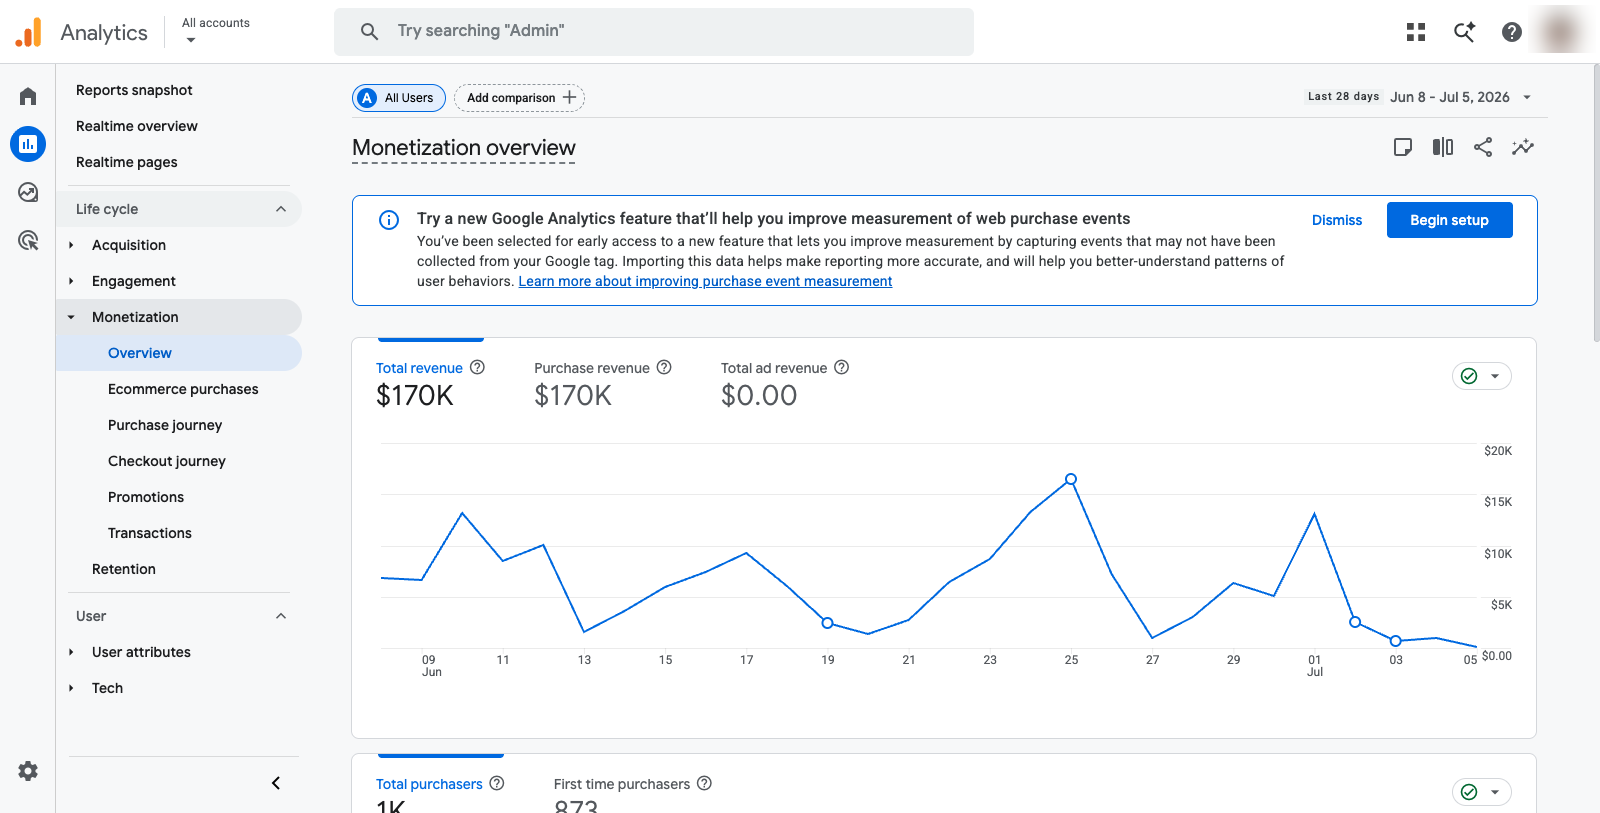
Task: Open the Explore icon in left rail
Action: 28,192
